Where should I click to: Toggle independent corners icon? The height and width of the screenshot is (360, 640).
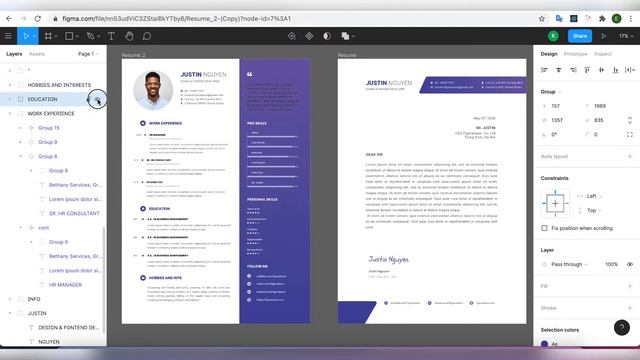tap(630, 134)
